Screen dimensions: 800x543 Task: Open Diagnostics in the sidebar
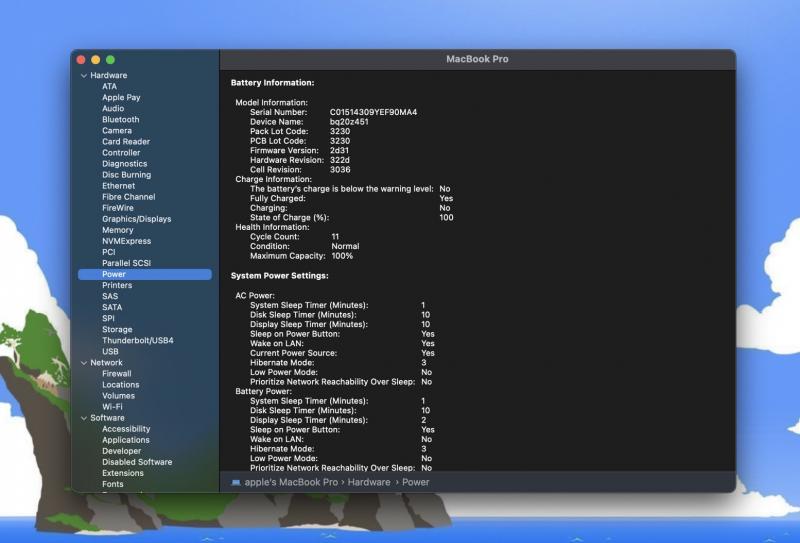[x=124, y=164]
